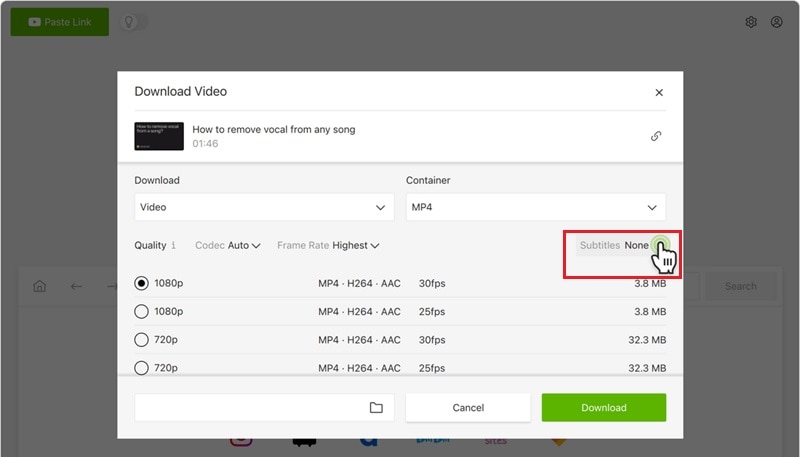Browse for output folder icon
Screen dimensions: 800x457
point(376,408)
